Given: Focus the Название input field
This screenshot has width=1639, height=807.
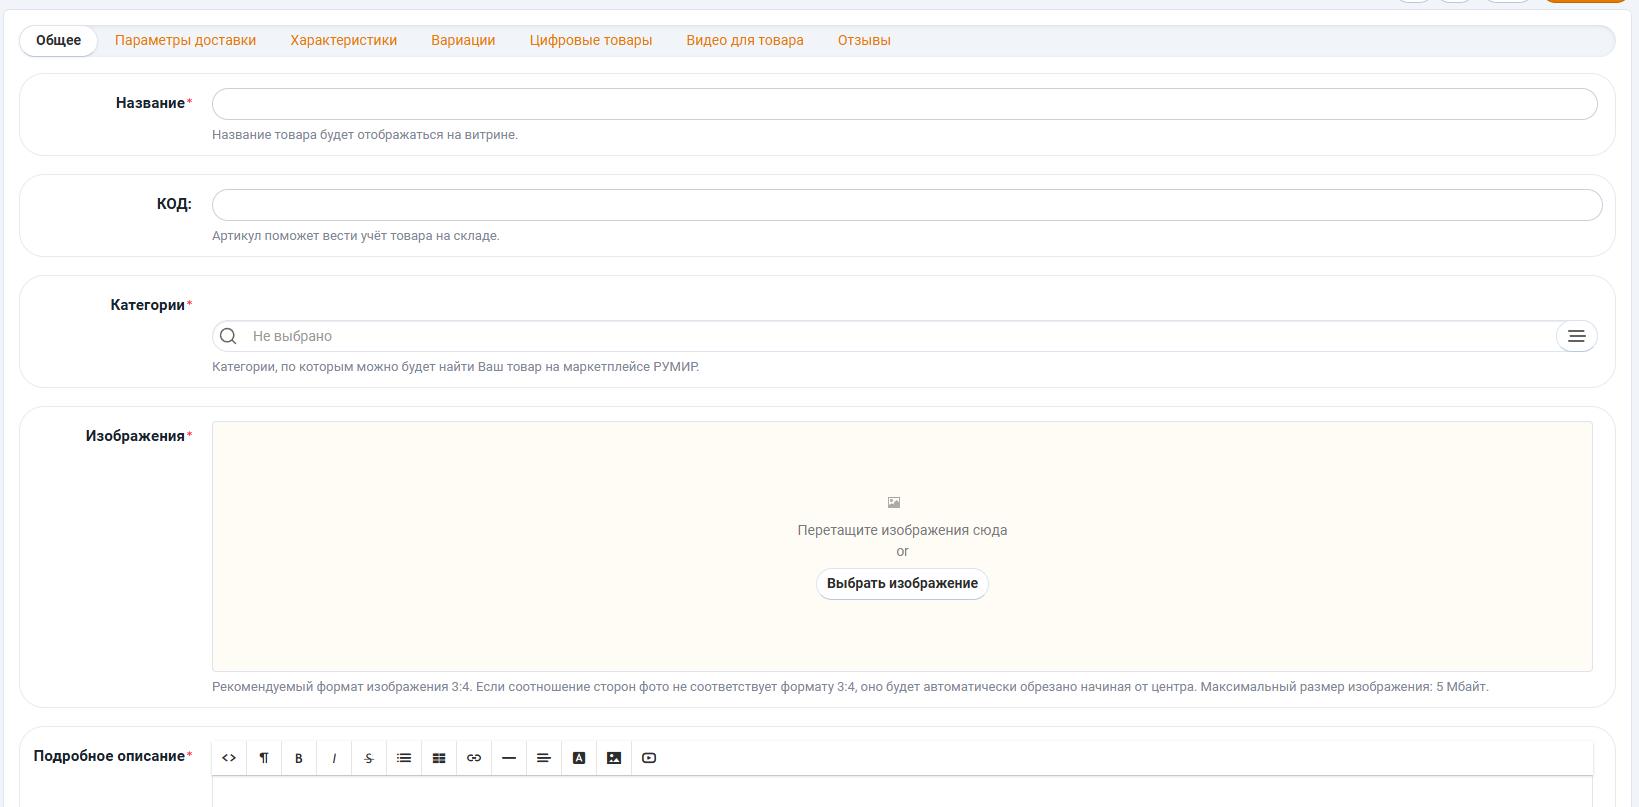Looking at the screenshot, I should coord(904,104).
